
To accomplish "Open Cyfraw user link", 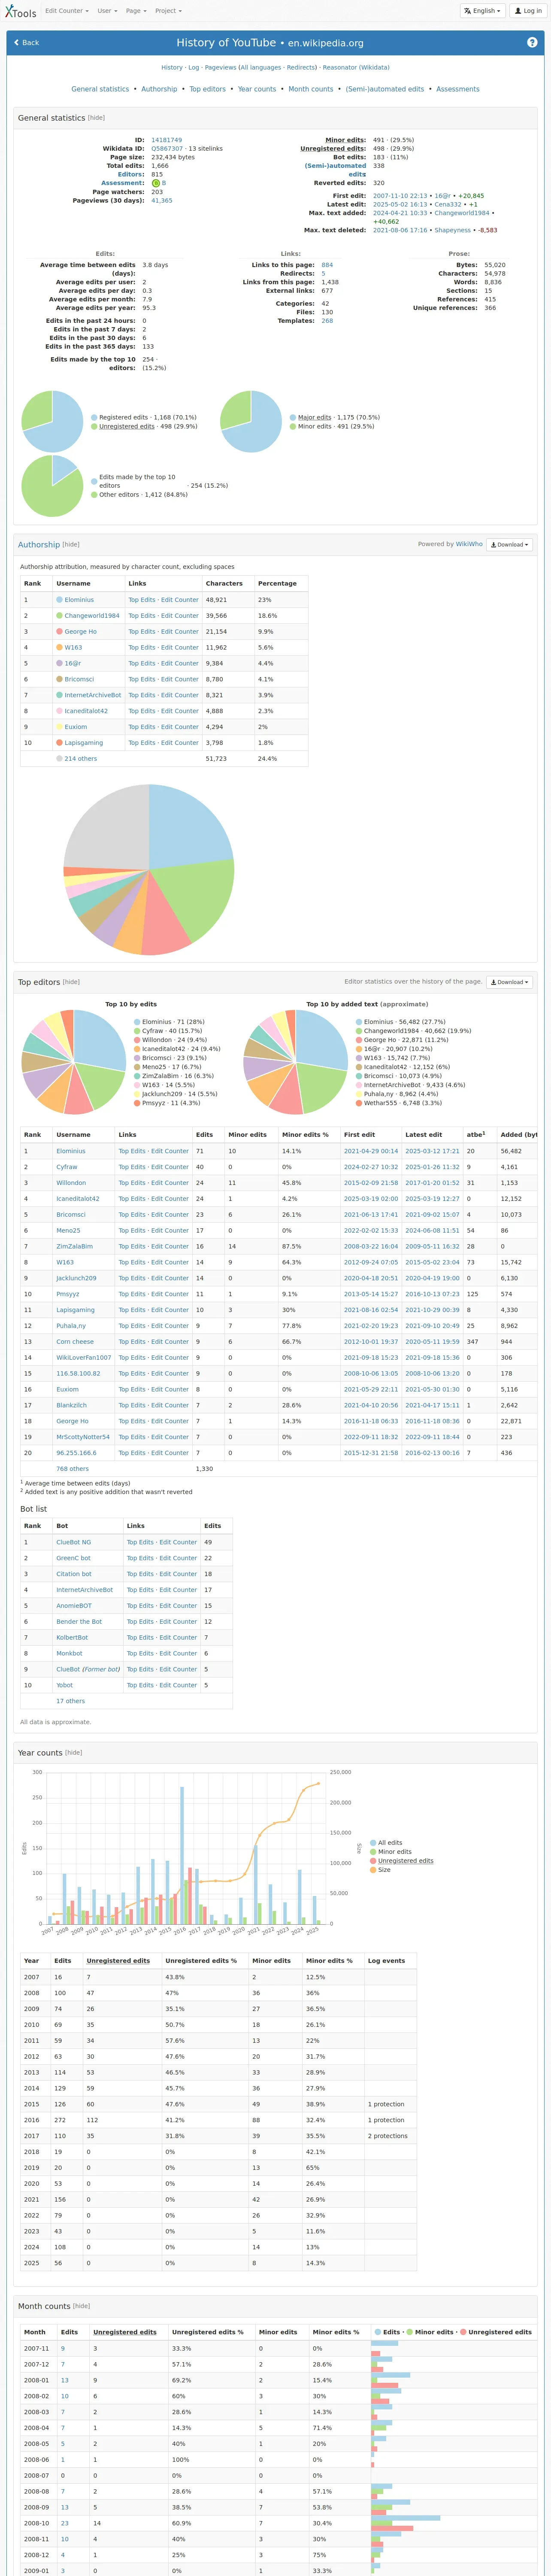I will [67, 1167].
